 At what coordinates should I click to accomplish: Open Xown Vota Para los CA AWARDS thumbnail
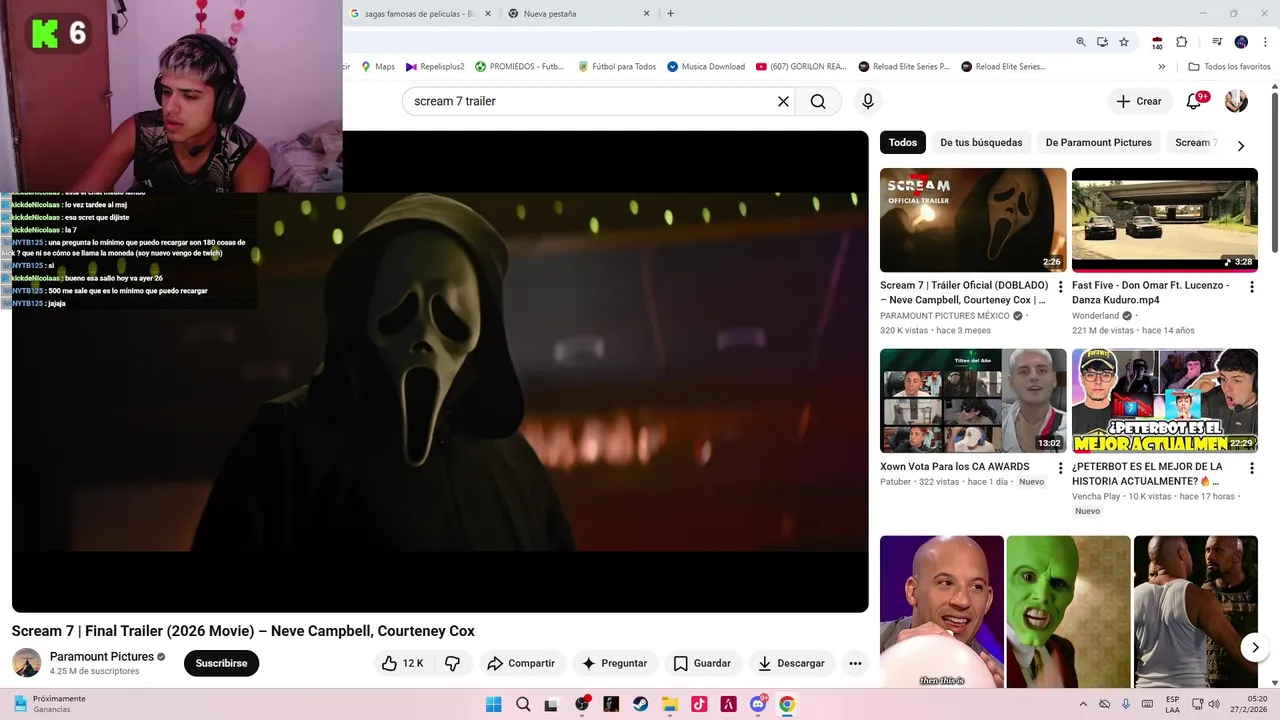973,400
